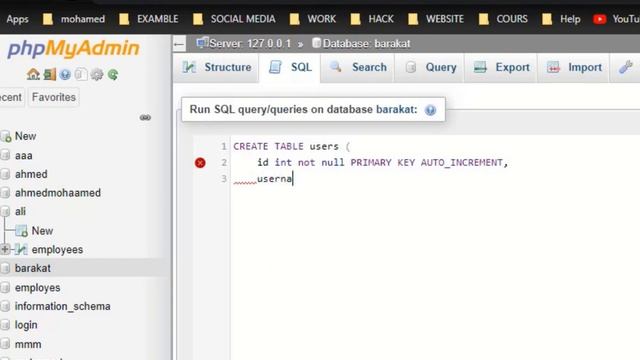Viewport: 640px width, 360px height.
Task: Select the barakat database
Action: [33, 268]
